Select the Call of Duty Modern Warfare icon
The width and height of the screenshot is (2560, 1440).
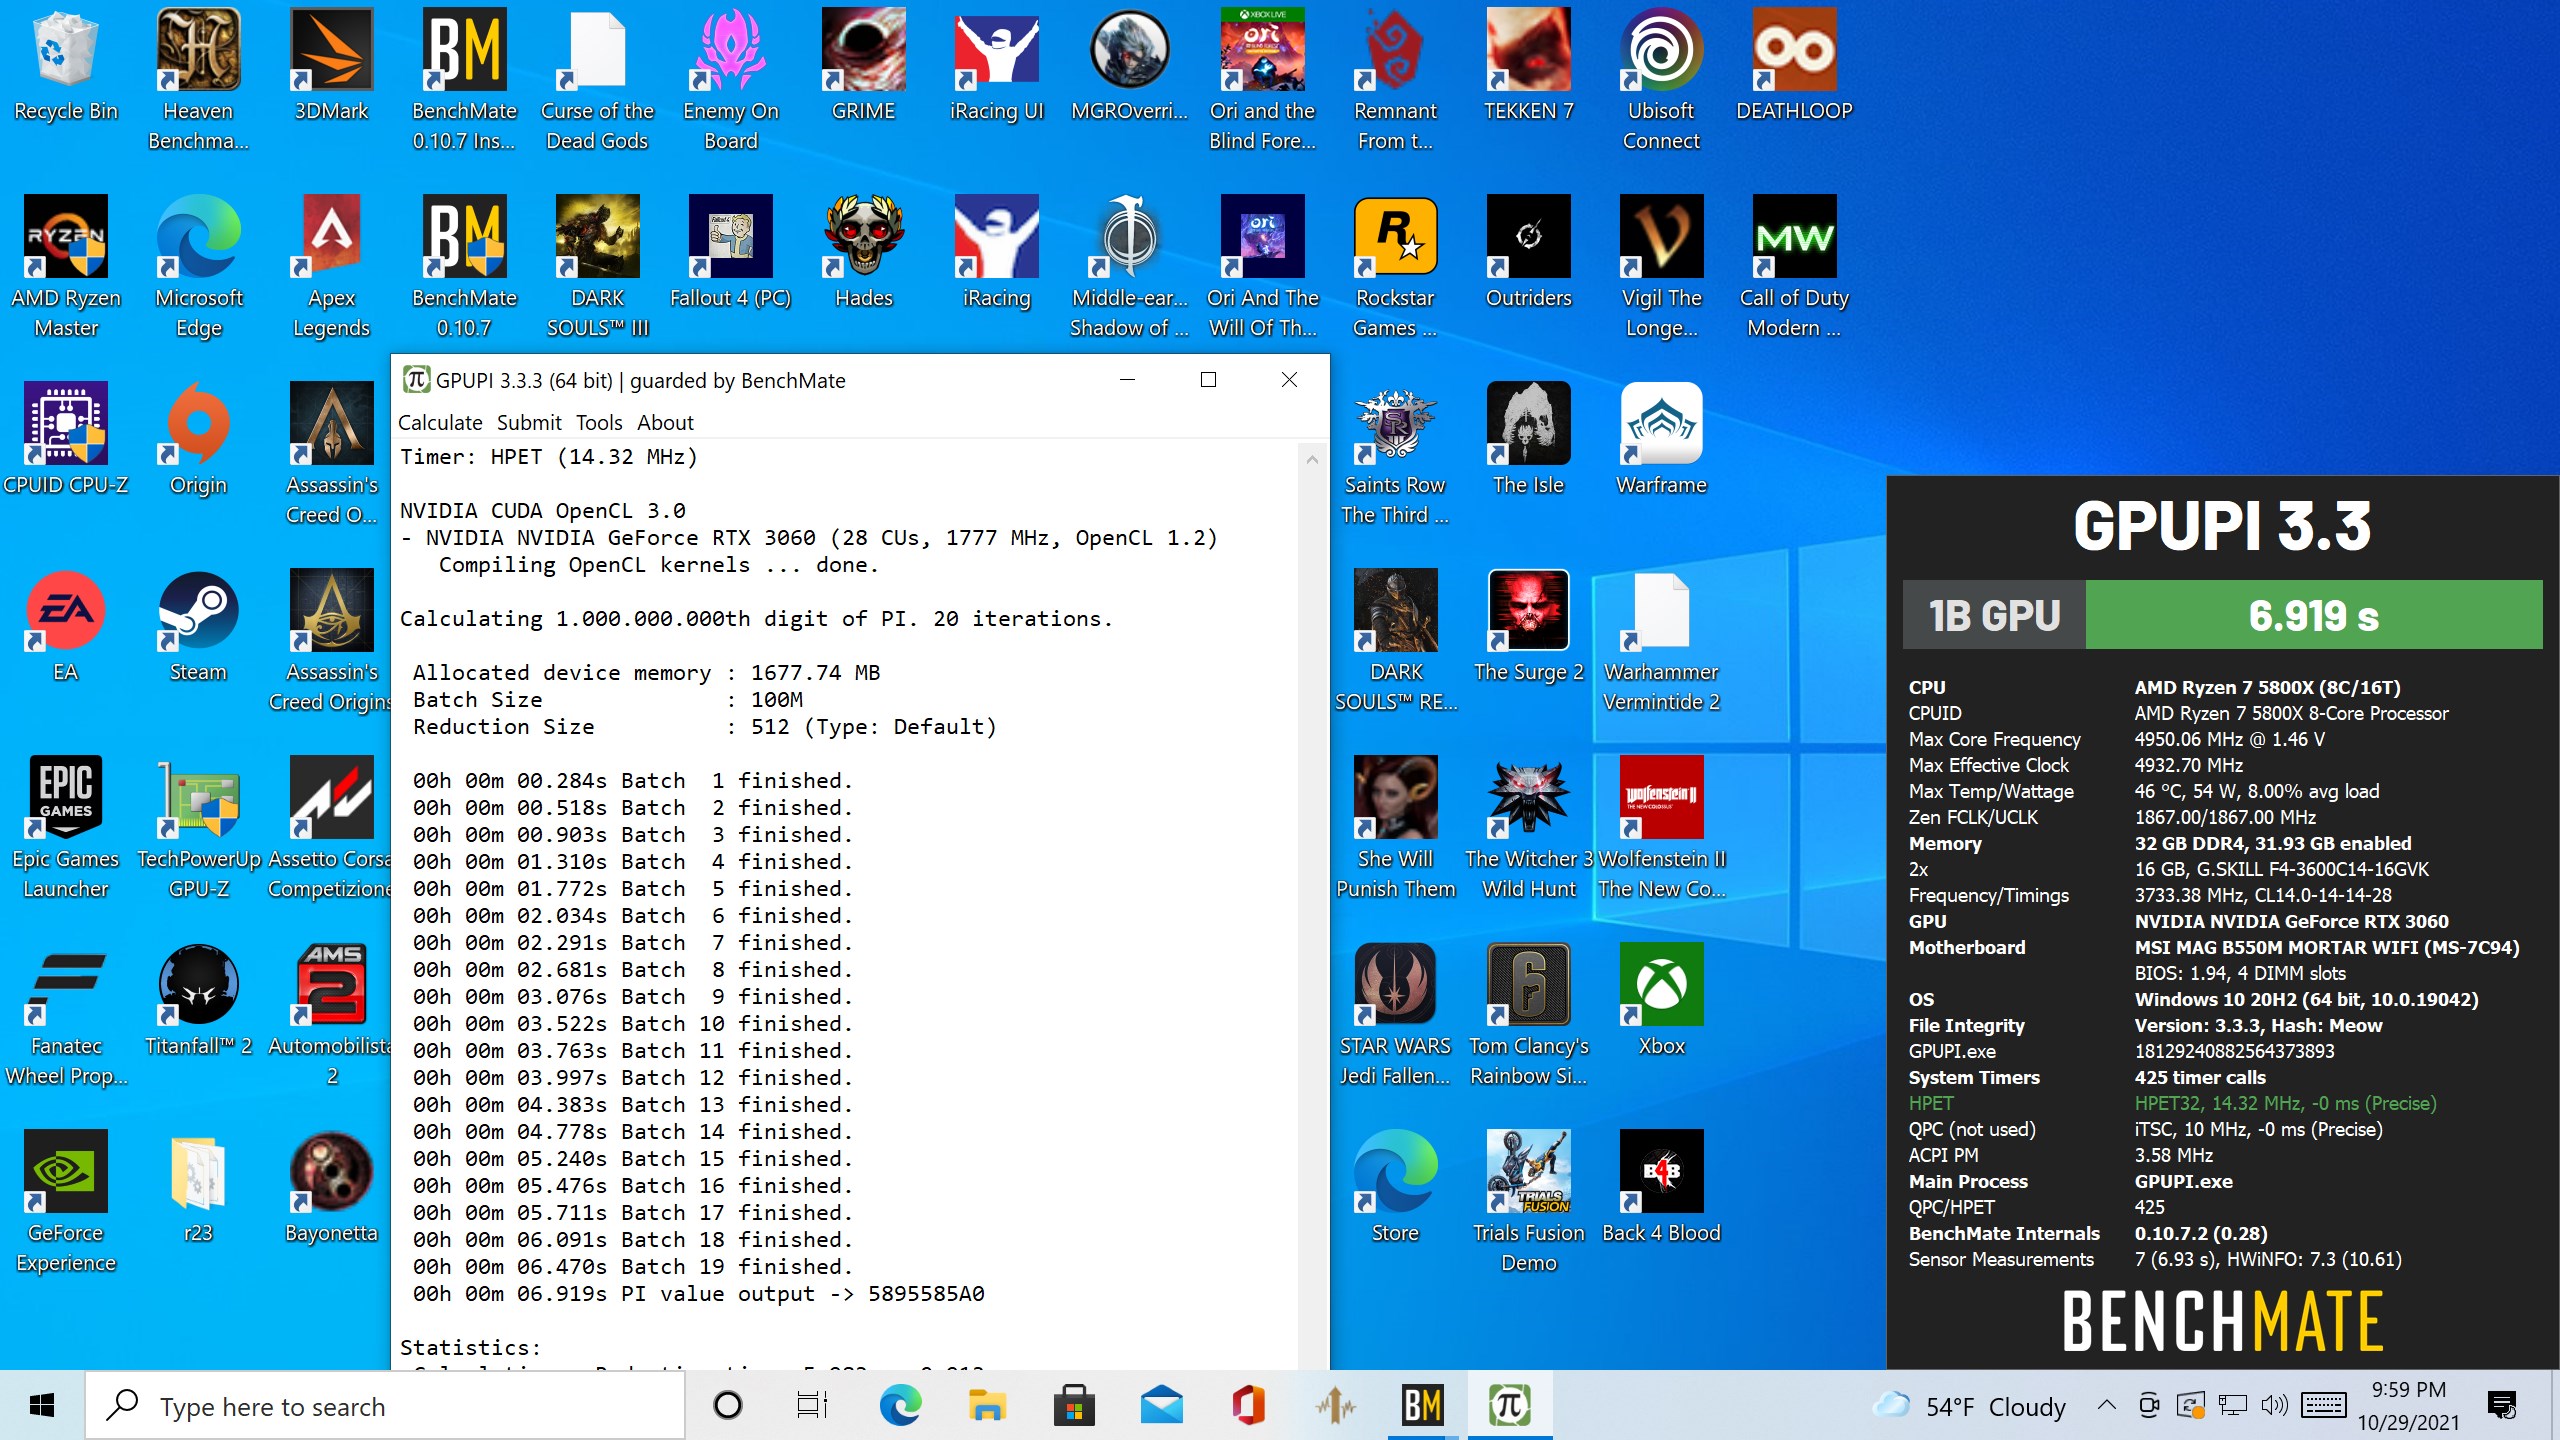pyautogui.click(x=1794, y=266)
